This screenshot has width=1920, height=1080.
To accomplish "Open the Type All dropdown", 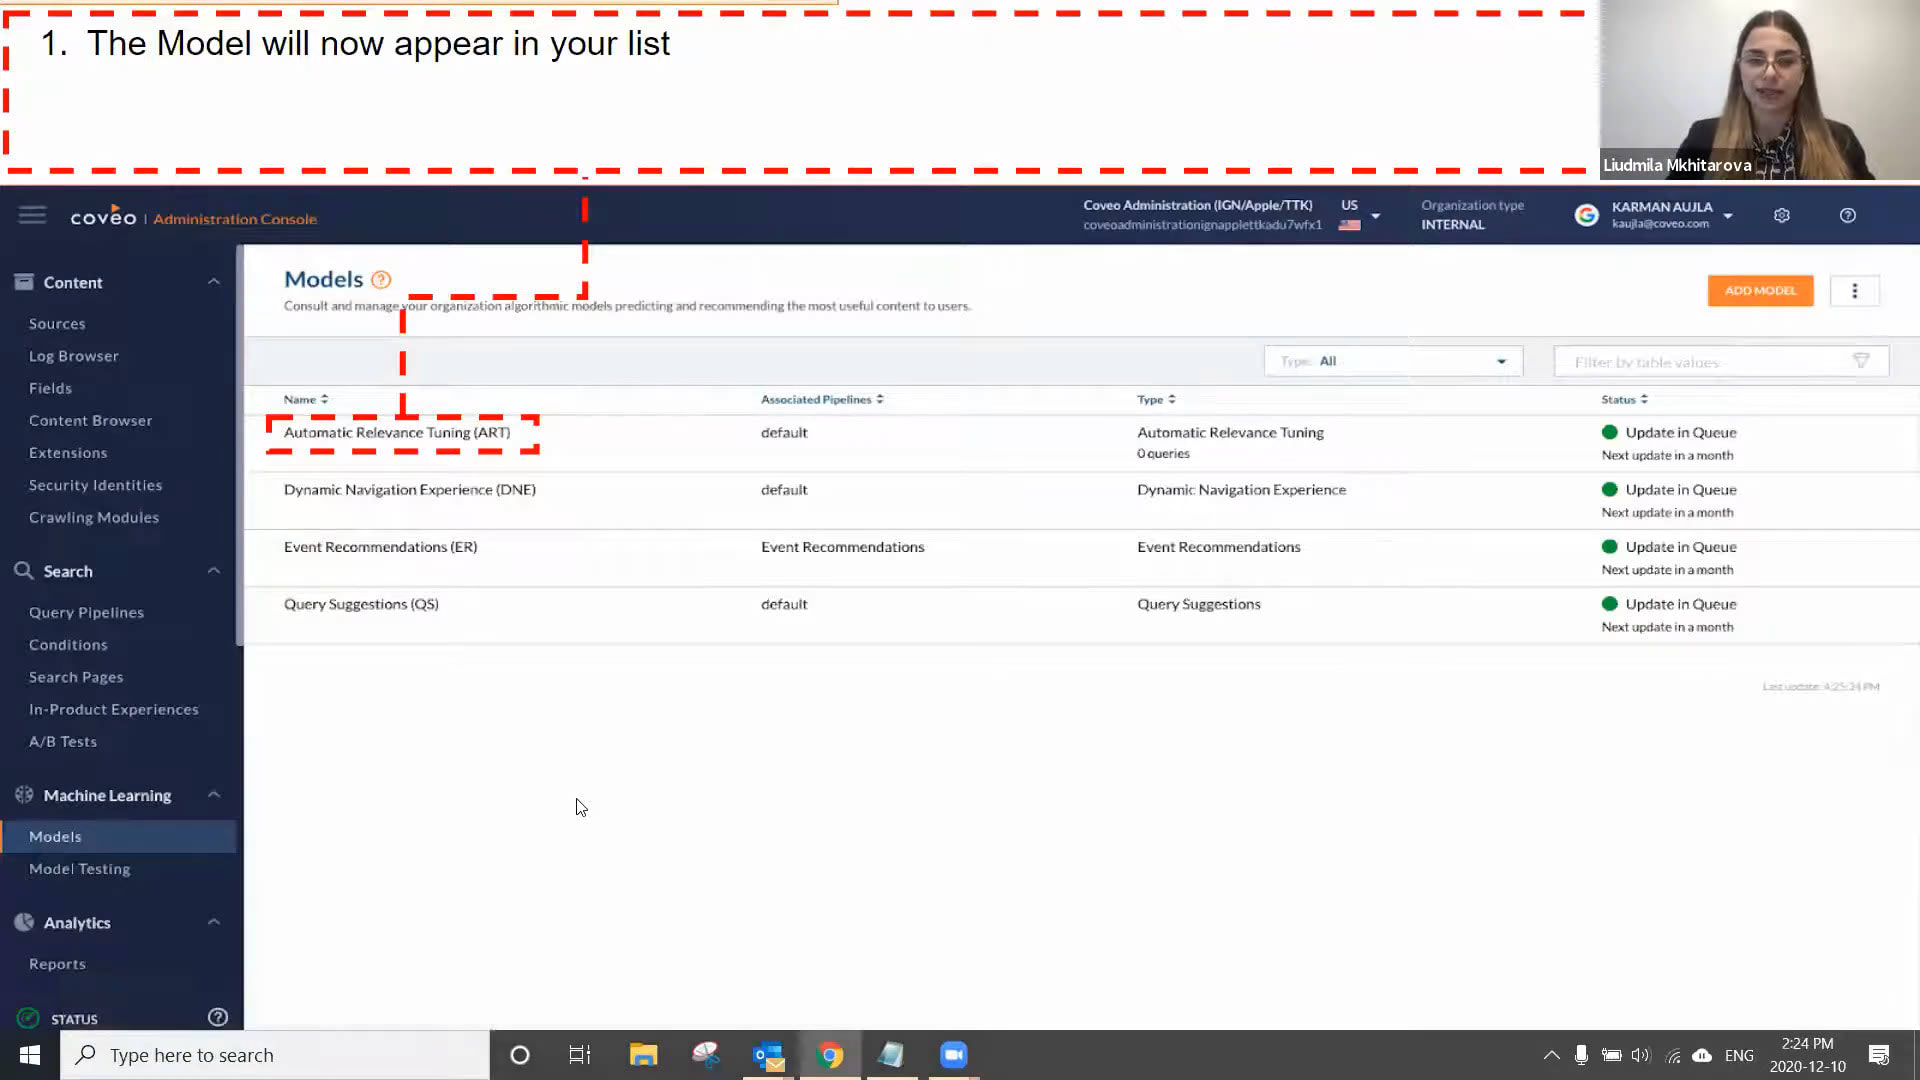I will click(x=1393, y=361).
